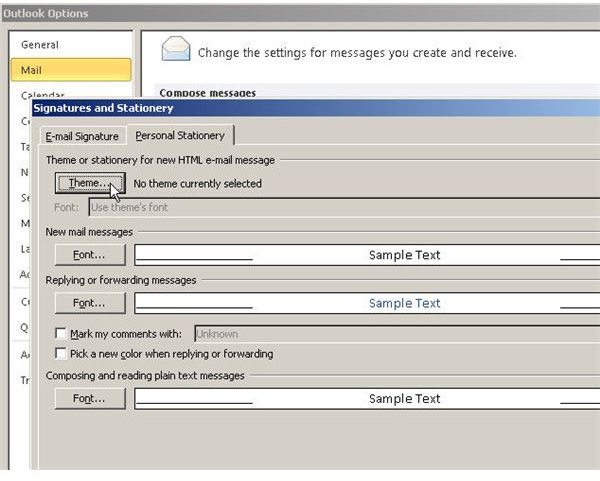Click the New mail messages Sample Text preview
600x481 pixels.
(x=367, y=255)
